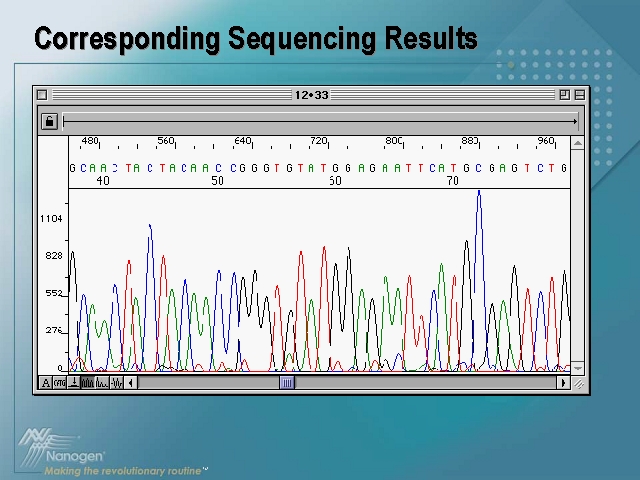Viewport: 640px width, 480px height.
Task: Click the 12•33 window title bar
Action: [x=311, y=95]
